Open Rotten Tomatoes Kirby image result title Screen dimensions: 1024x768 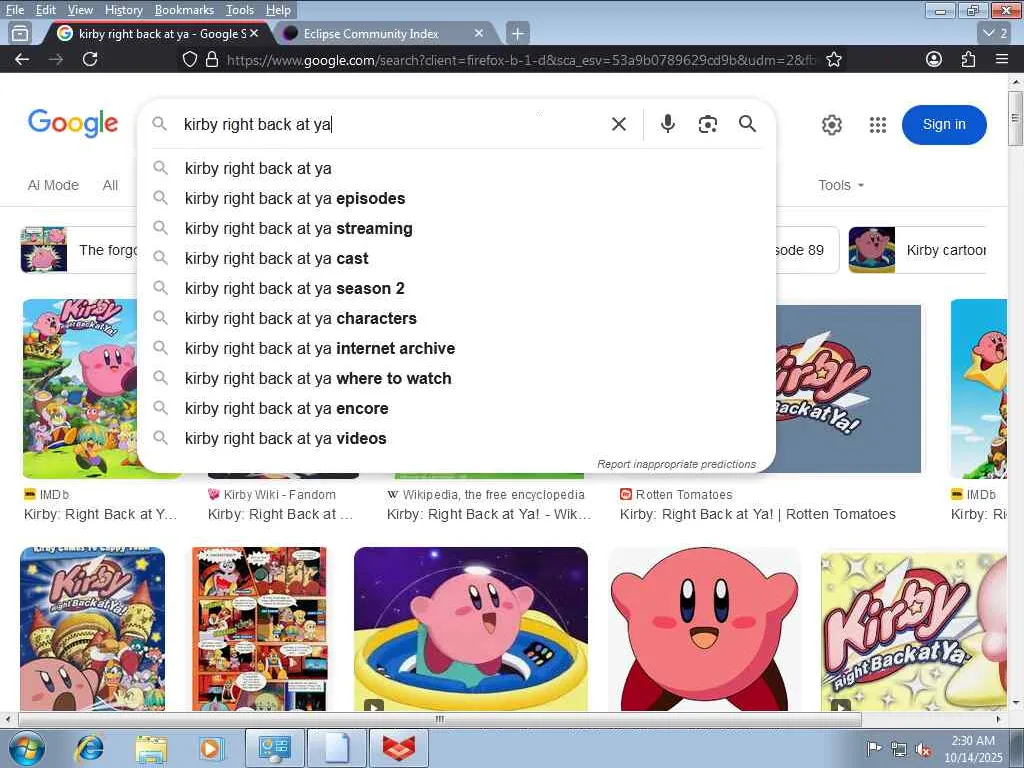tap(758, 515)
